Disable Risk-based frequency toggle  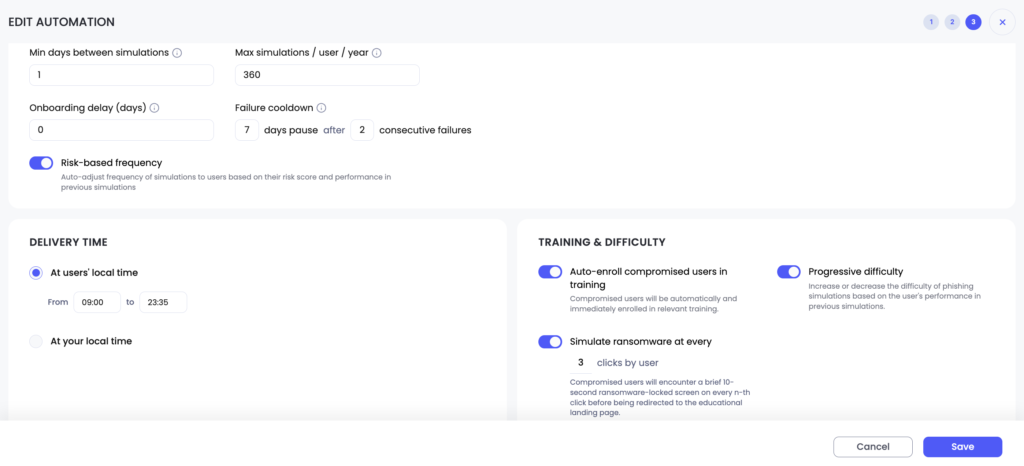41,163
